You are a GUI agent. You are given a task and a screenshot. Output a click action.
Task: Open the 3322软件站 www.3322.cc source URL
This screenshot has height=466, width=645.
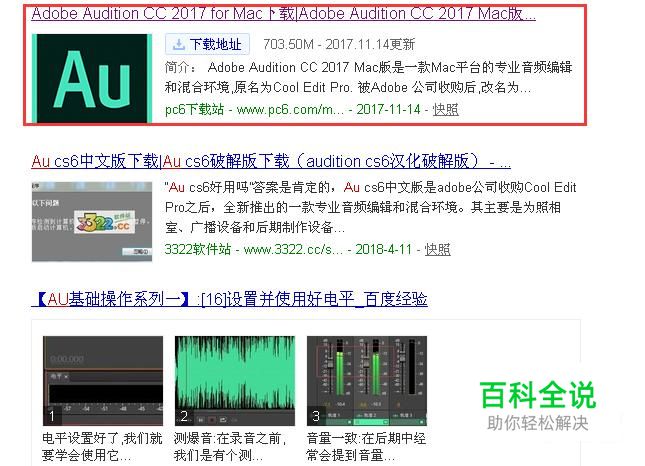tap(253, 249)
